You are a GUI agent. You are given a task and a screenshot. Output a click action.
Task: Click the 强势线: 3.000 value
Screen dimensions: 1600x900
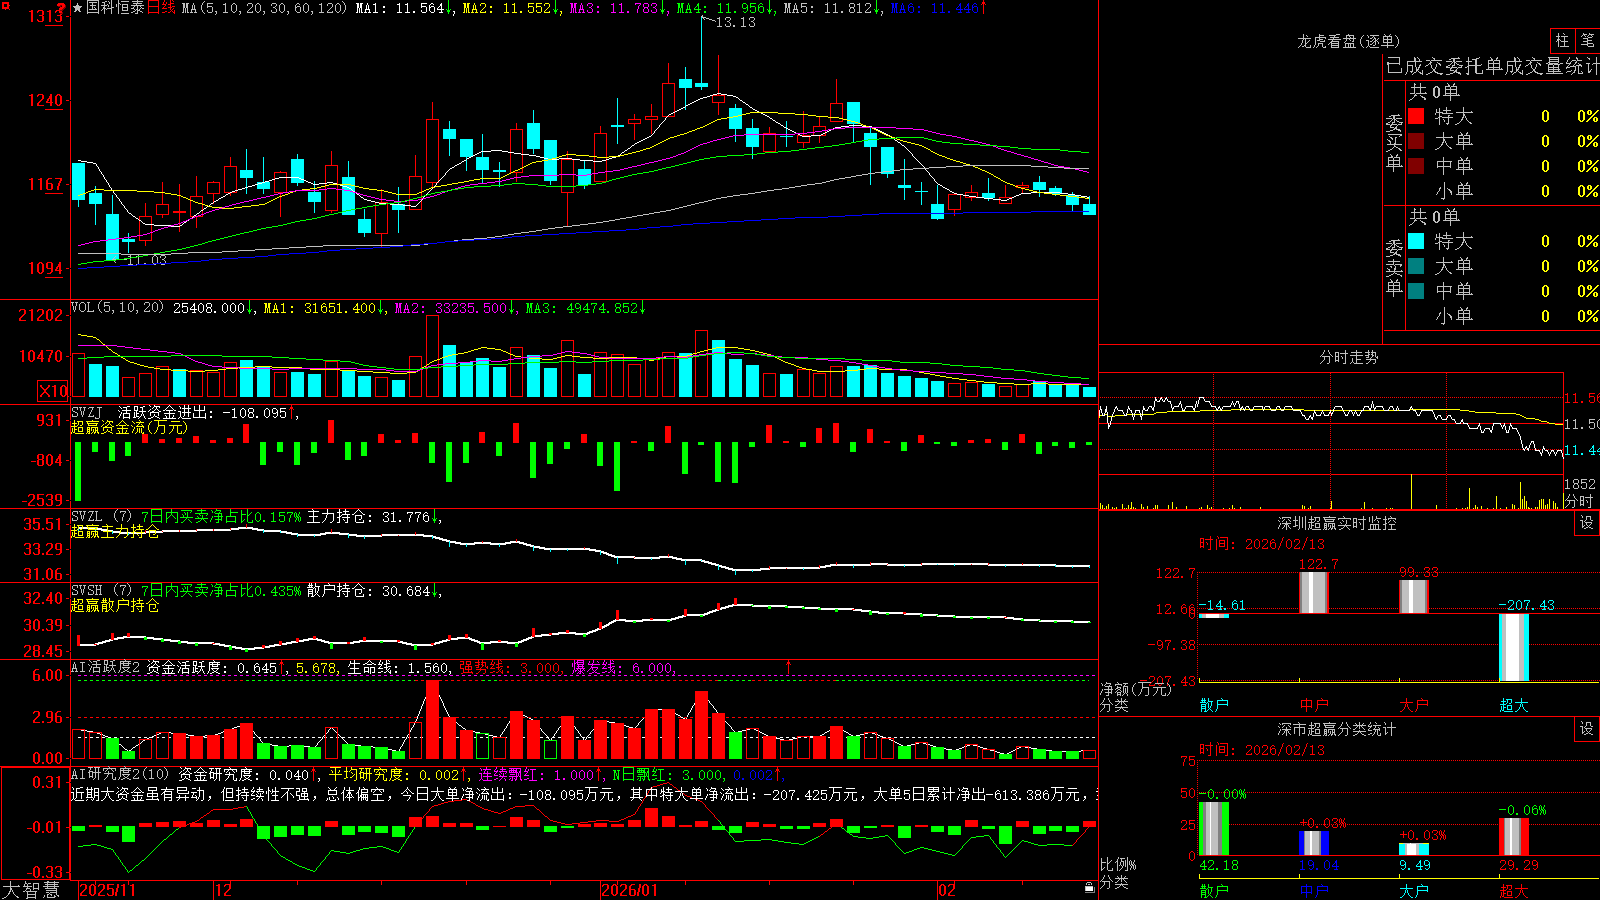[x=510, y=668]
